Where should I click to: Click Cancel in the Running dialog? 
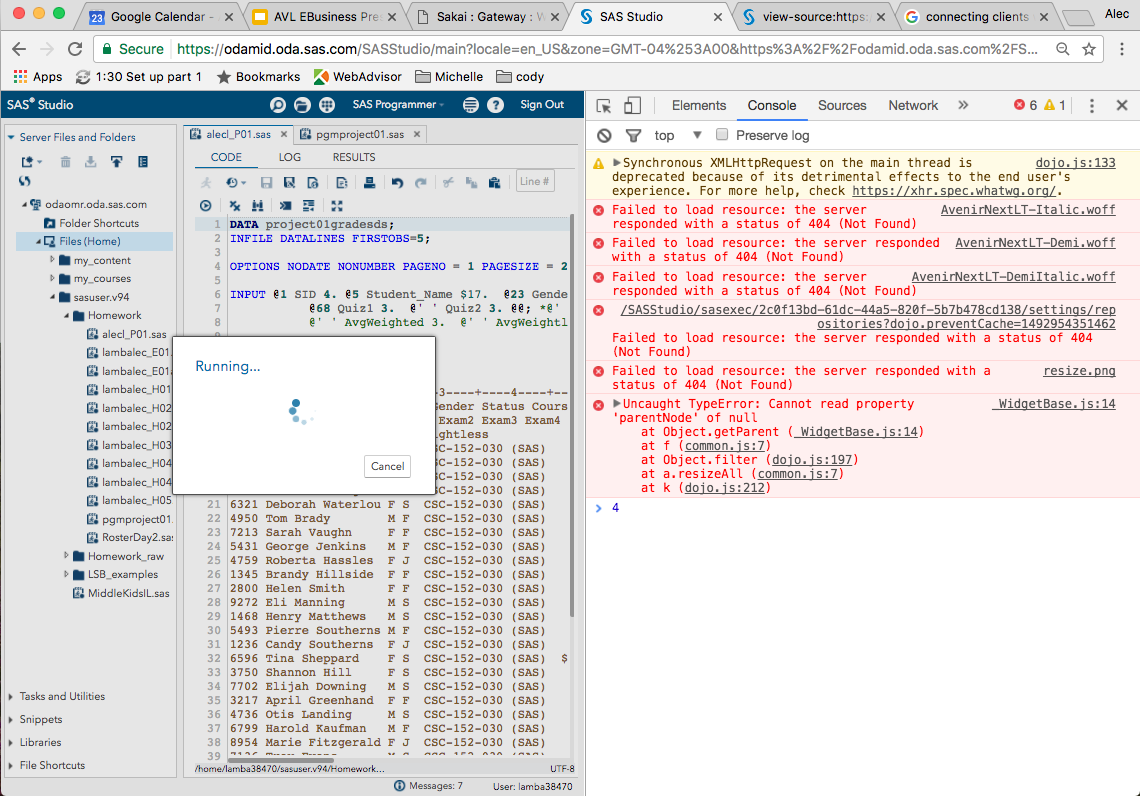pyautogui.click(x=387, y=466)
